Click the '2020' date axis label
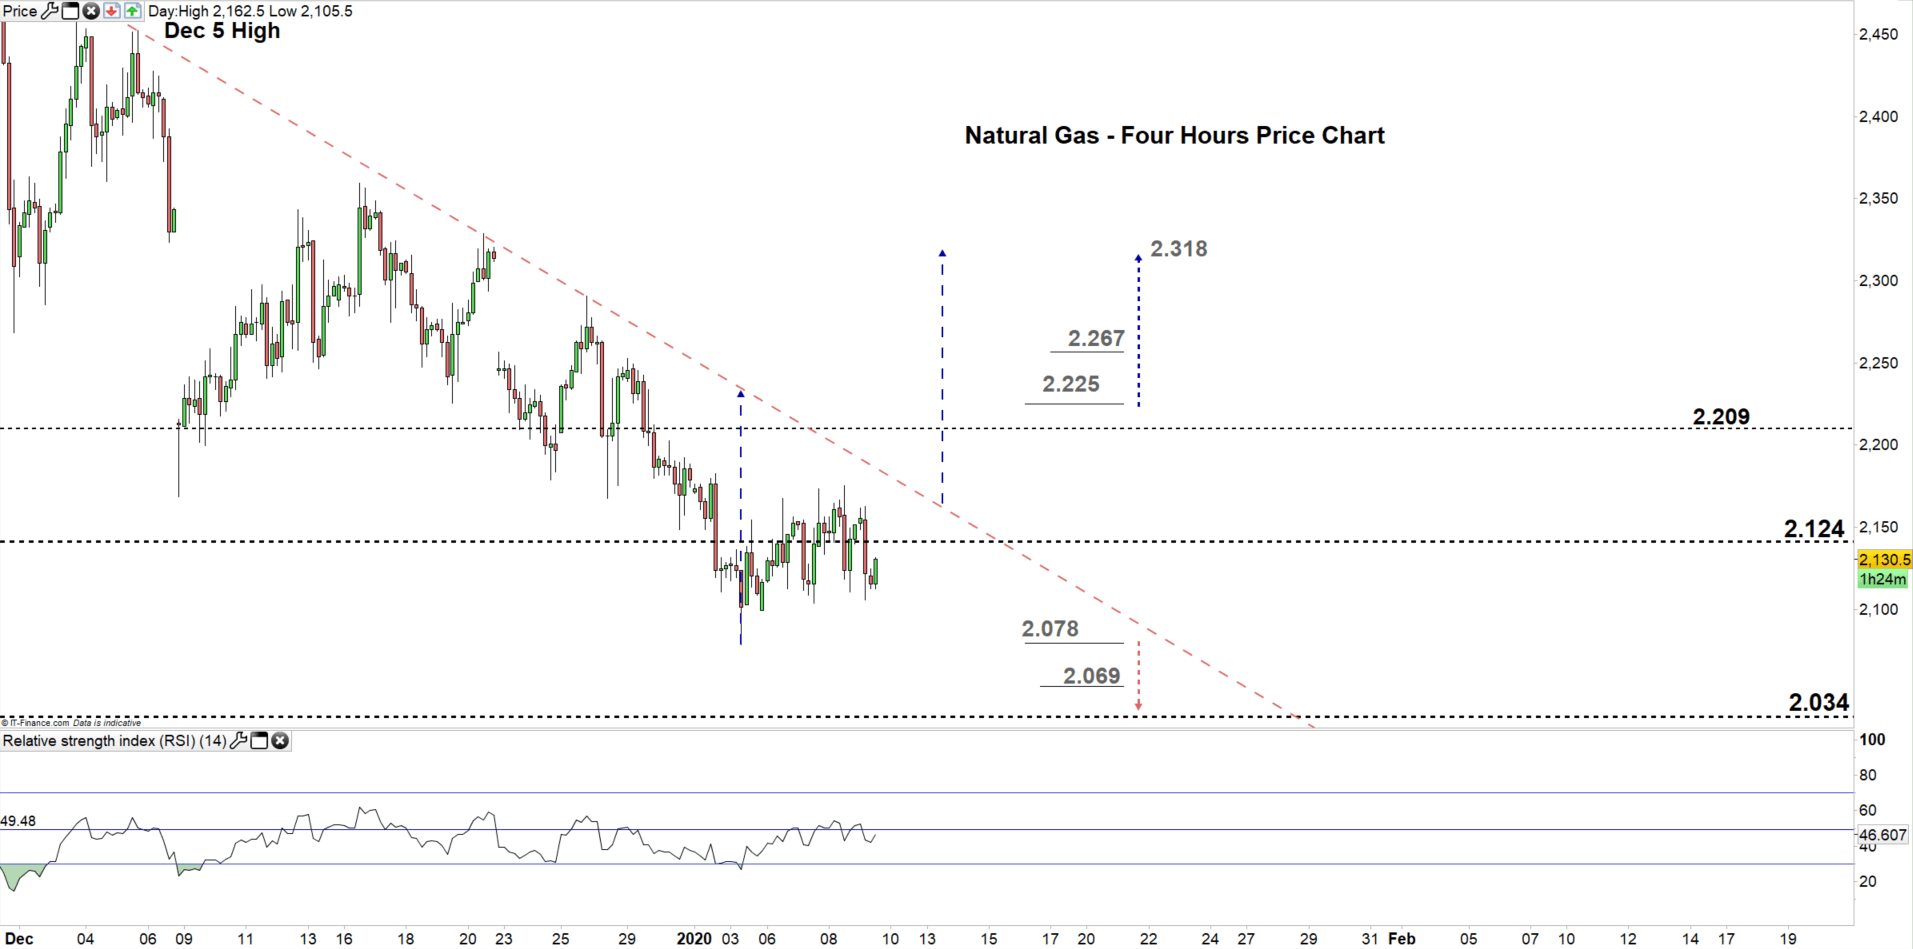The height and width of the screenshot is (949, 1913). 694,938
